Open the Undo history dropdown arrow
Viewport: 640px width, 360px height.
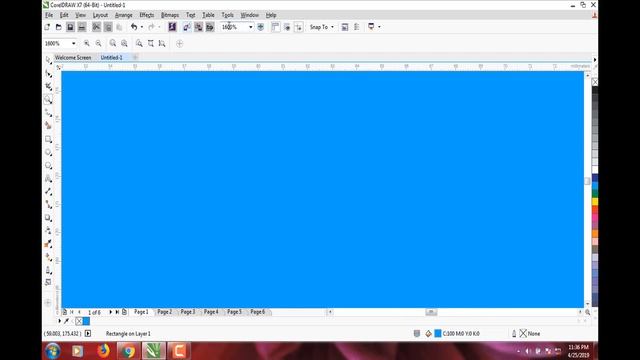click(142, 27)
